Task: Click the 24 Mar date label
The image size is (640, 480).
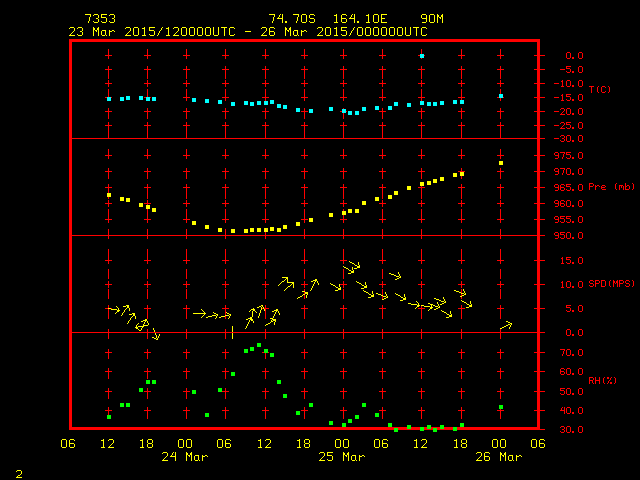Action: pyautogui.click(x=185, y=457)
